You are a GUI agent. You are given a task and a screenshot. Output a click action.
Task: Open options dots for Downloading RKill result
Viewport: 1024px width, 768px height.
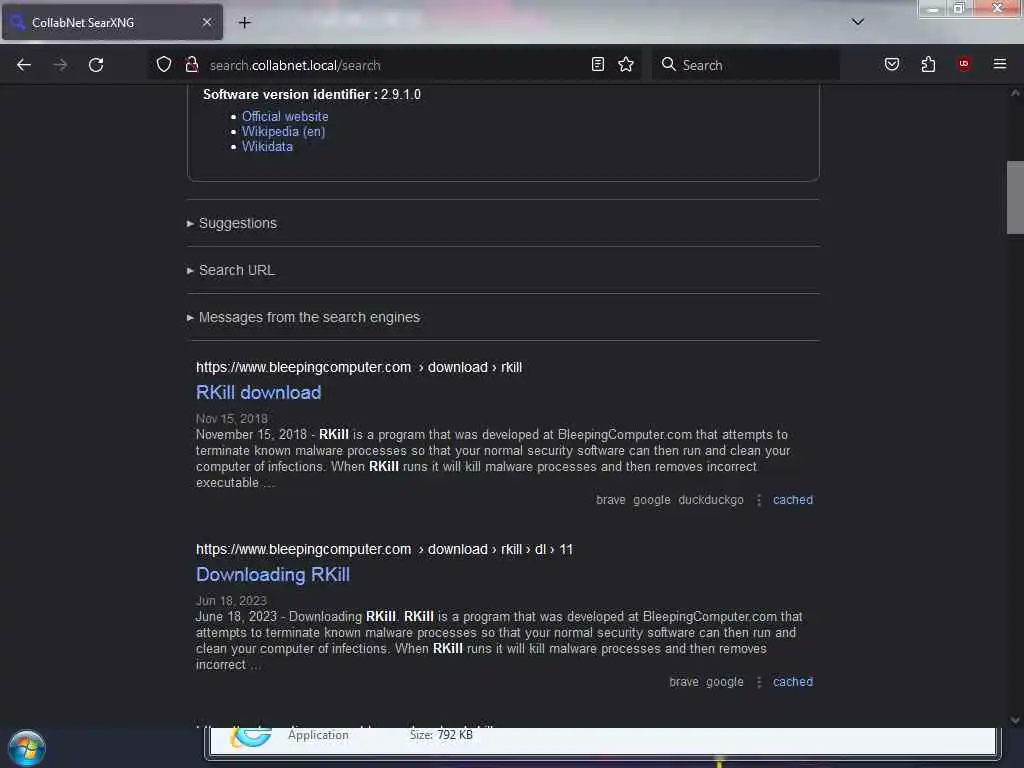pyautogui.click(x=759, y=682)
